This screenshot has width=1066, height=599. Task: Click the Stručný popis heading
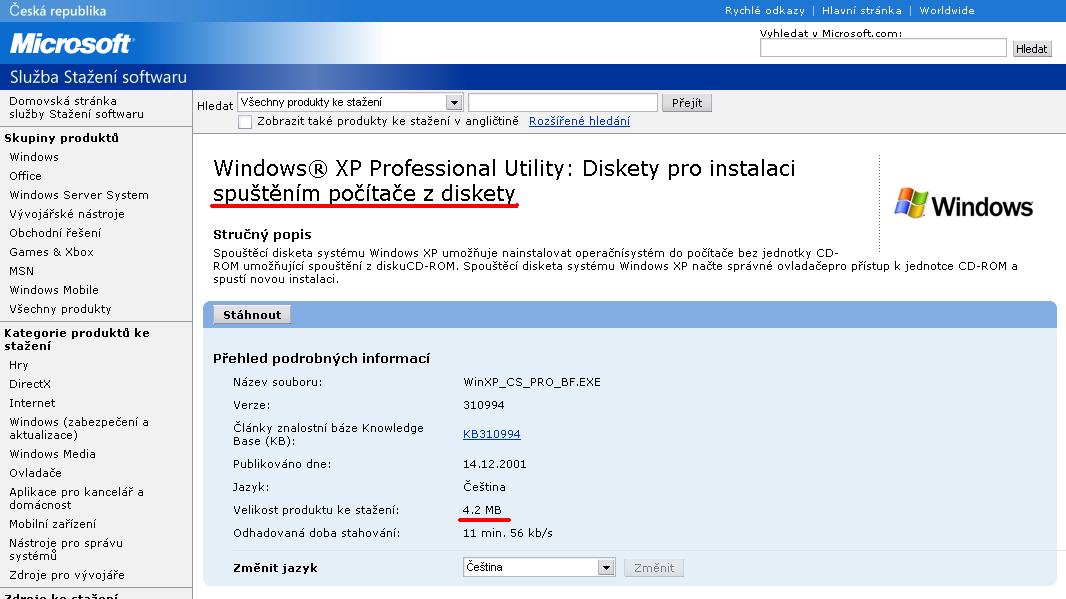coord(262,235)
